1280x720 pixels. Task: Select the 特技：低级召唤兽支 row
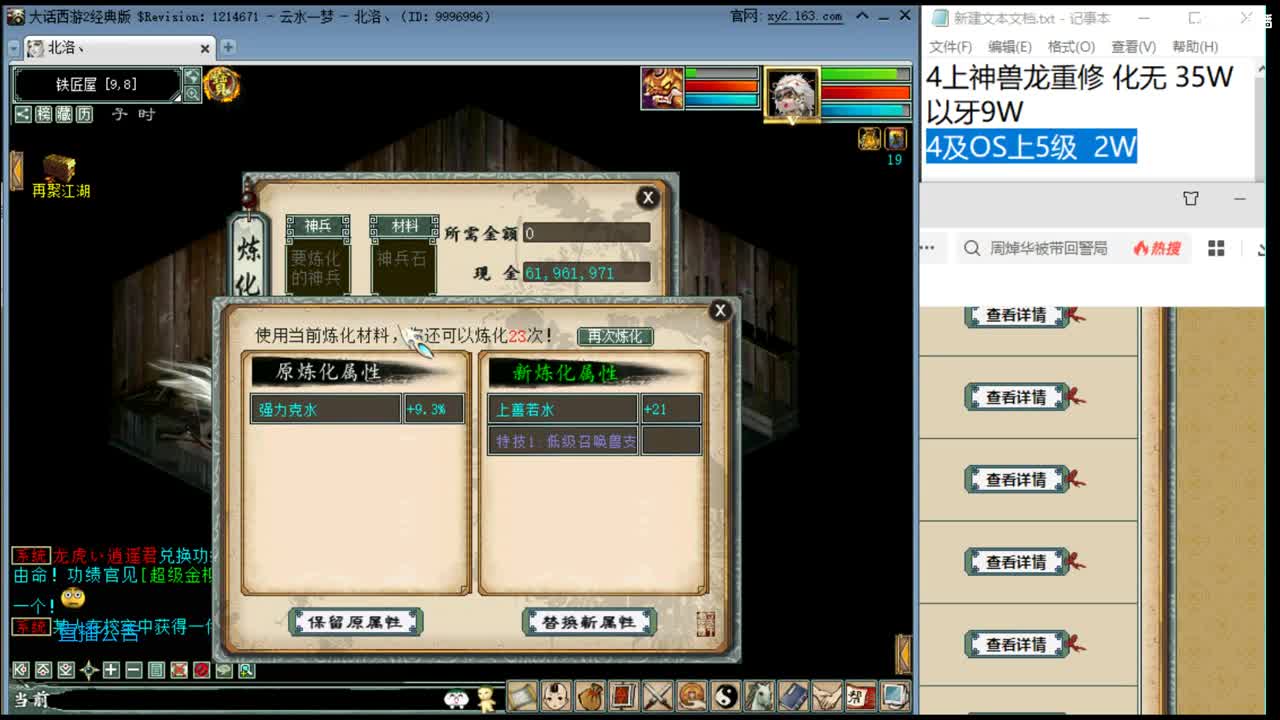click(x=594, y=440)
